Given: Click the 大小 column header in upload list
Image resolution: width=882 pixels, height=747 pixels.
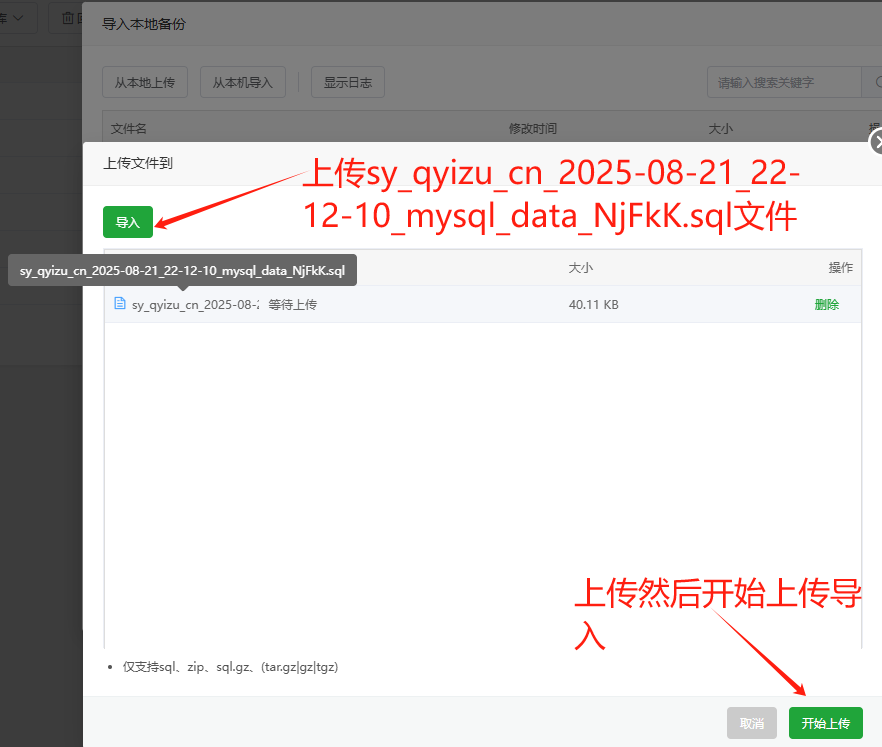Looking at the screenshot, I should (581, 268).
